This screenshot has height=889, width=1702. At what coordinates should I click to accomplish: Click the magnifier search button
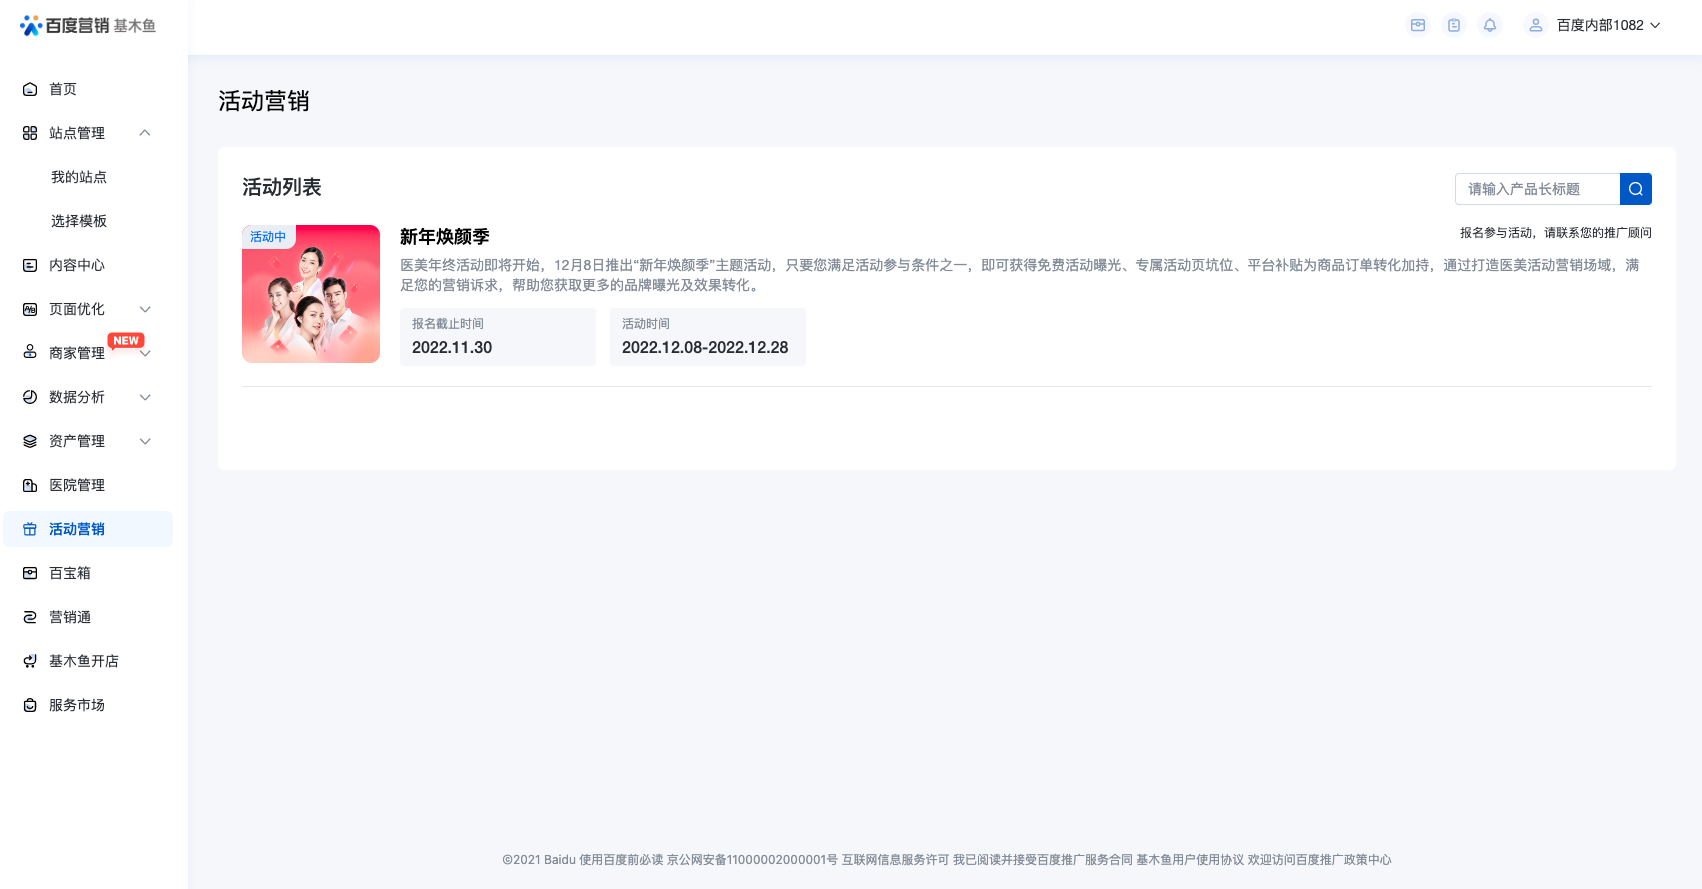tap(1635, 189)
